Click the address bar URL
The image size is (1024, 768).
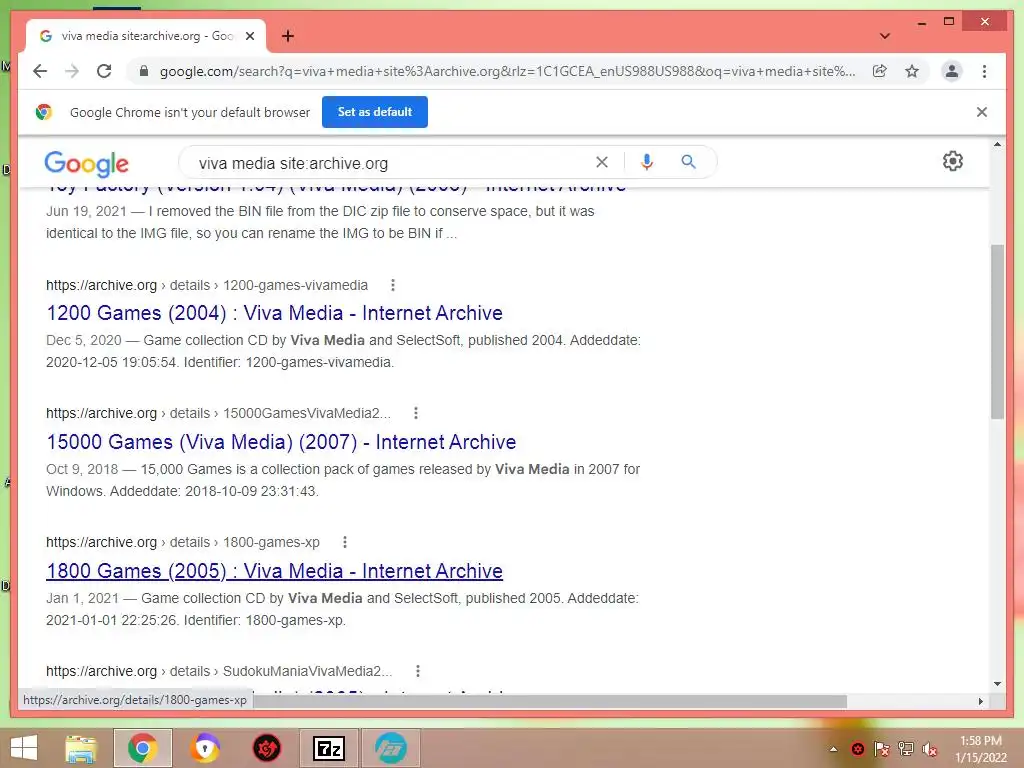[x=507, y=71]
